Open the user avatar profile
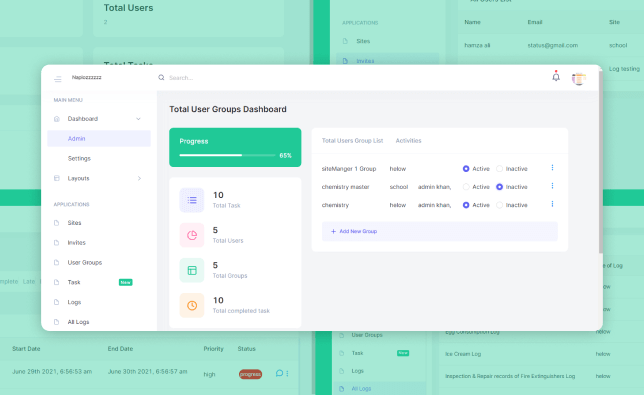644x395 pixels. (578, 78)
